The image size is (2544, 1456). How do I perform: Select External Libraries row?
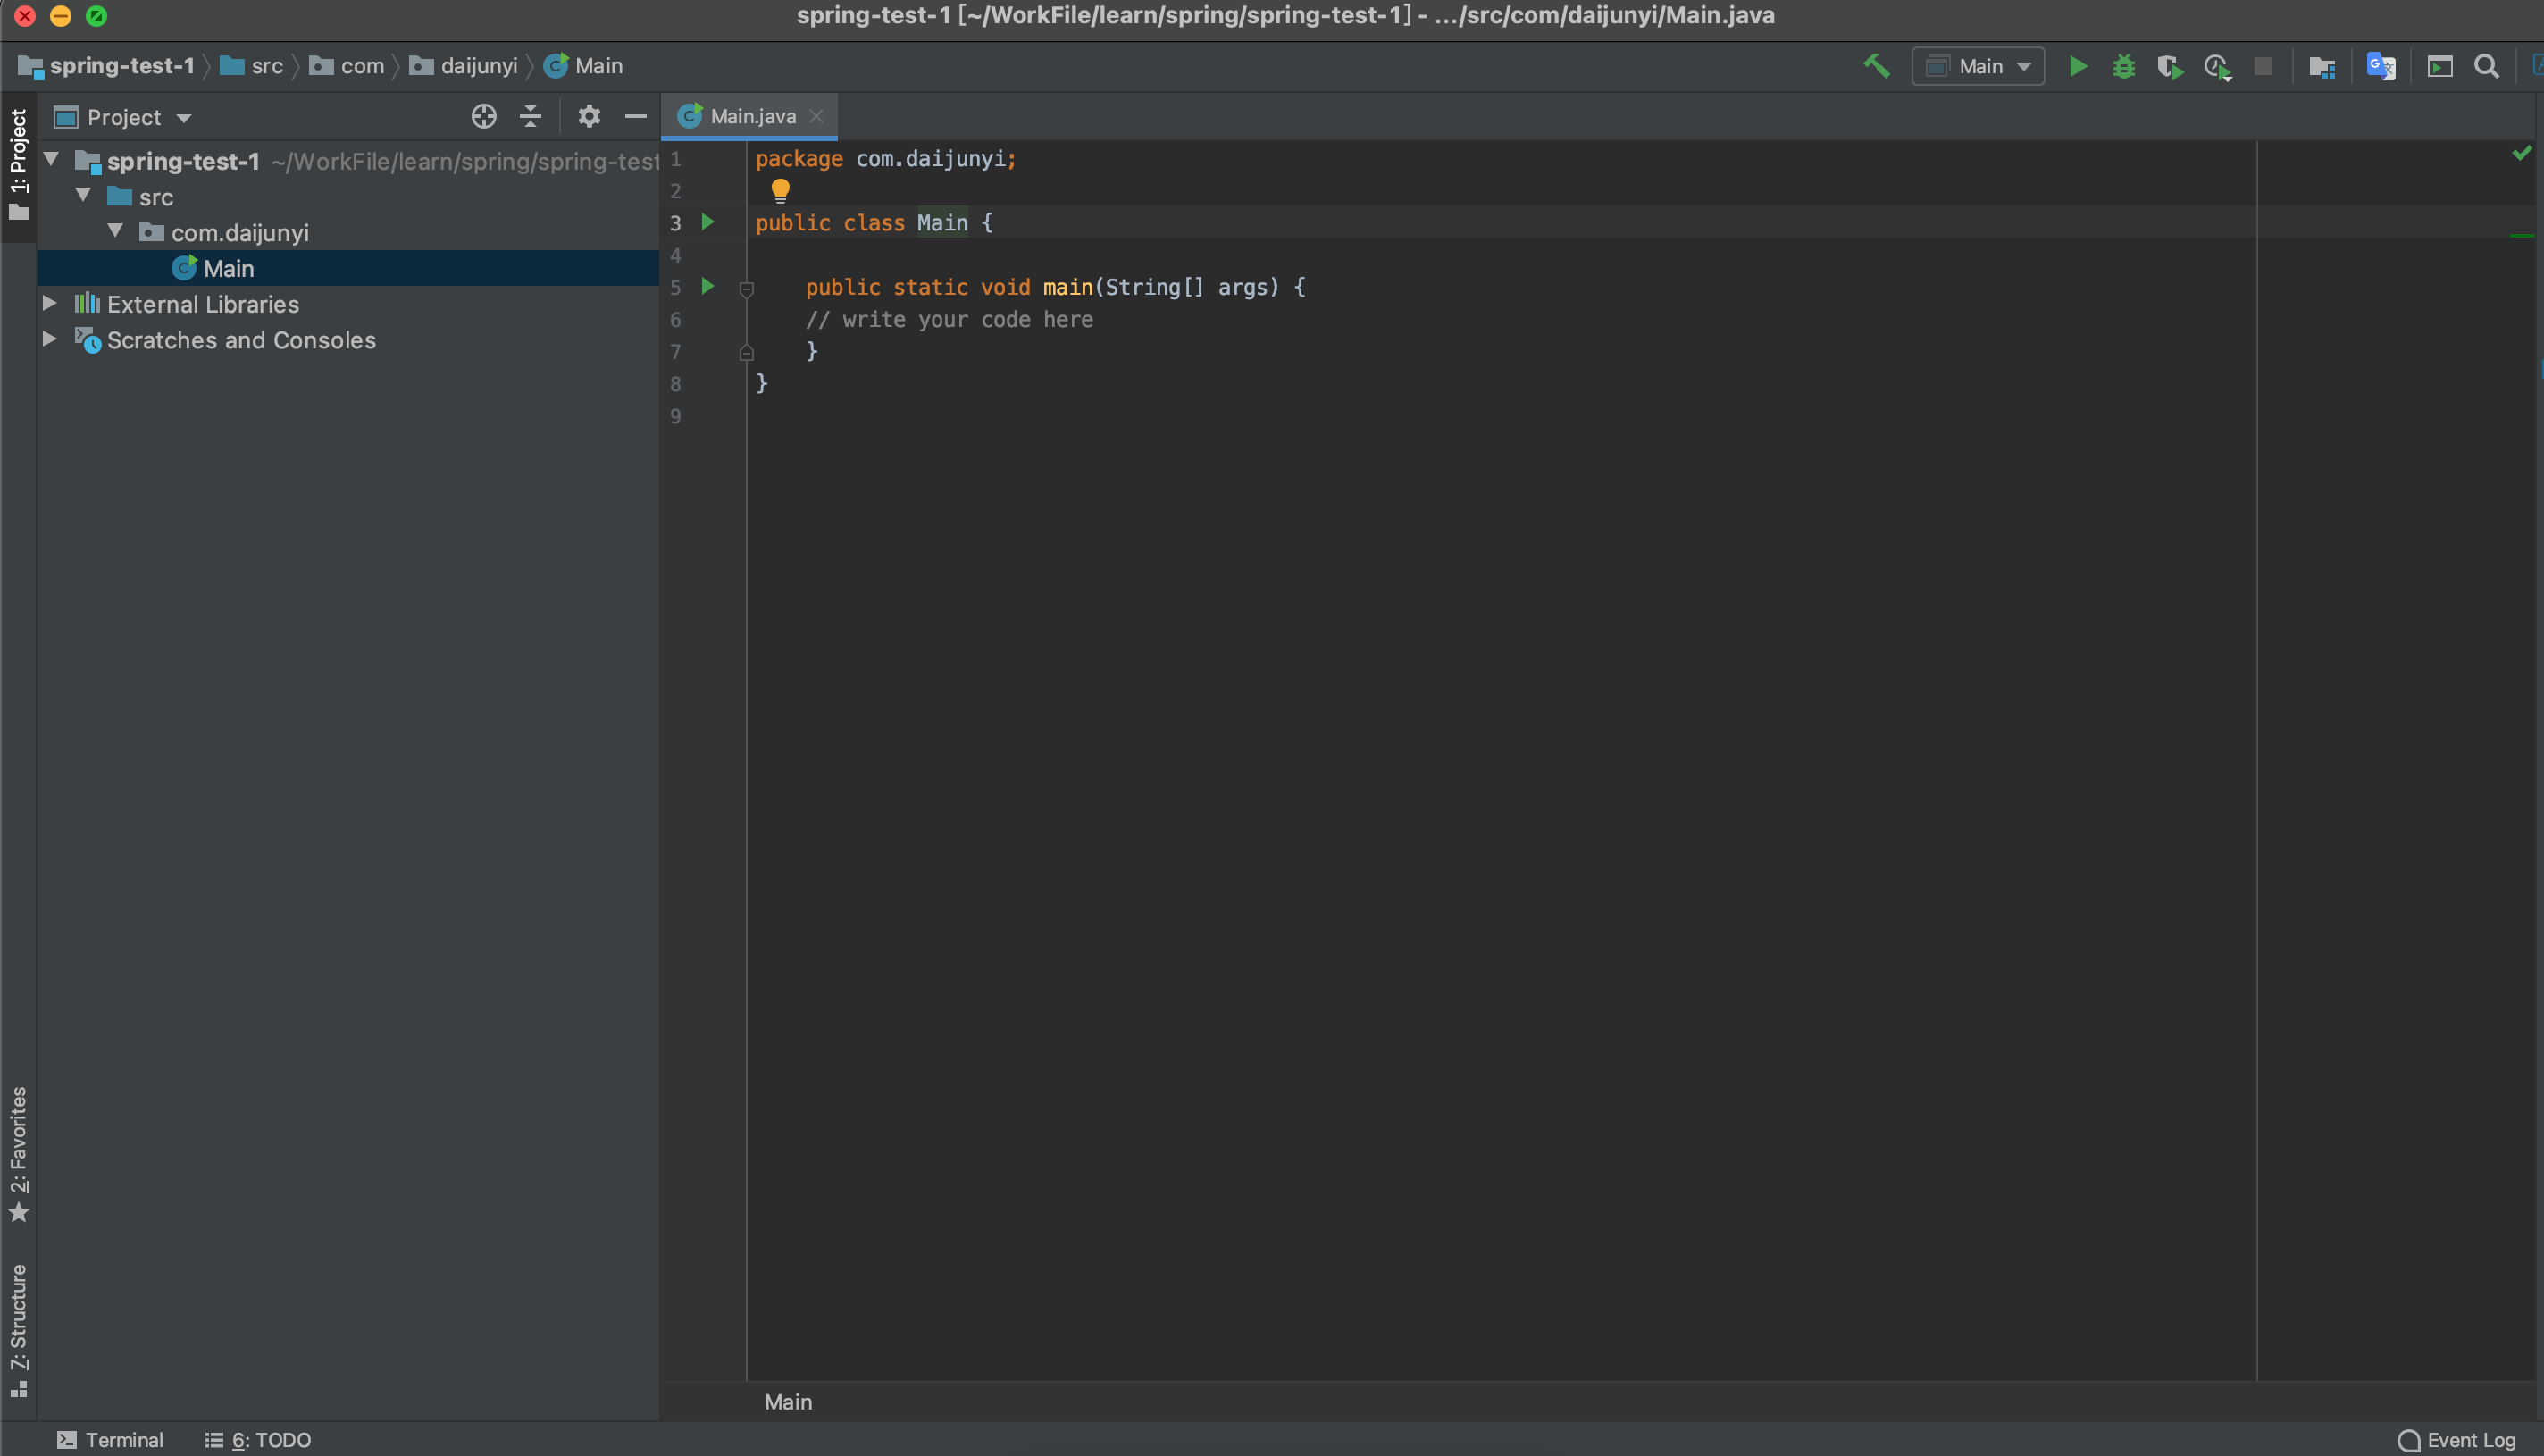coord(348,304)
